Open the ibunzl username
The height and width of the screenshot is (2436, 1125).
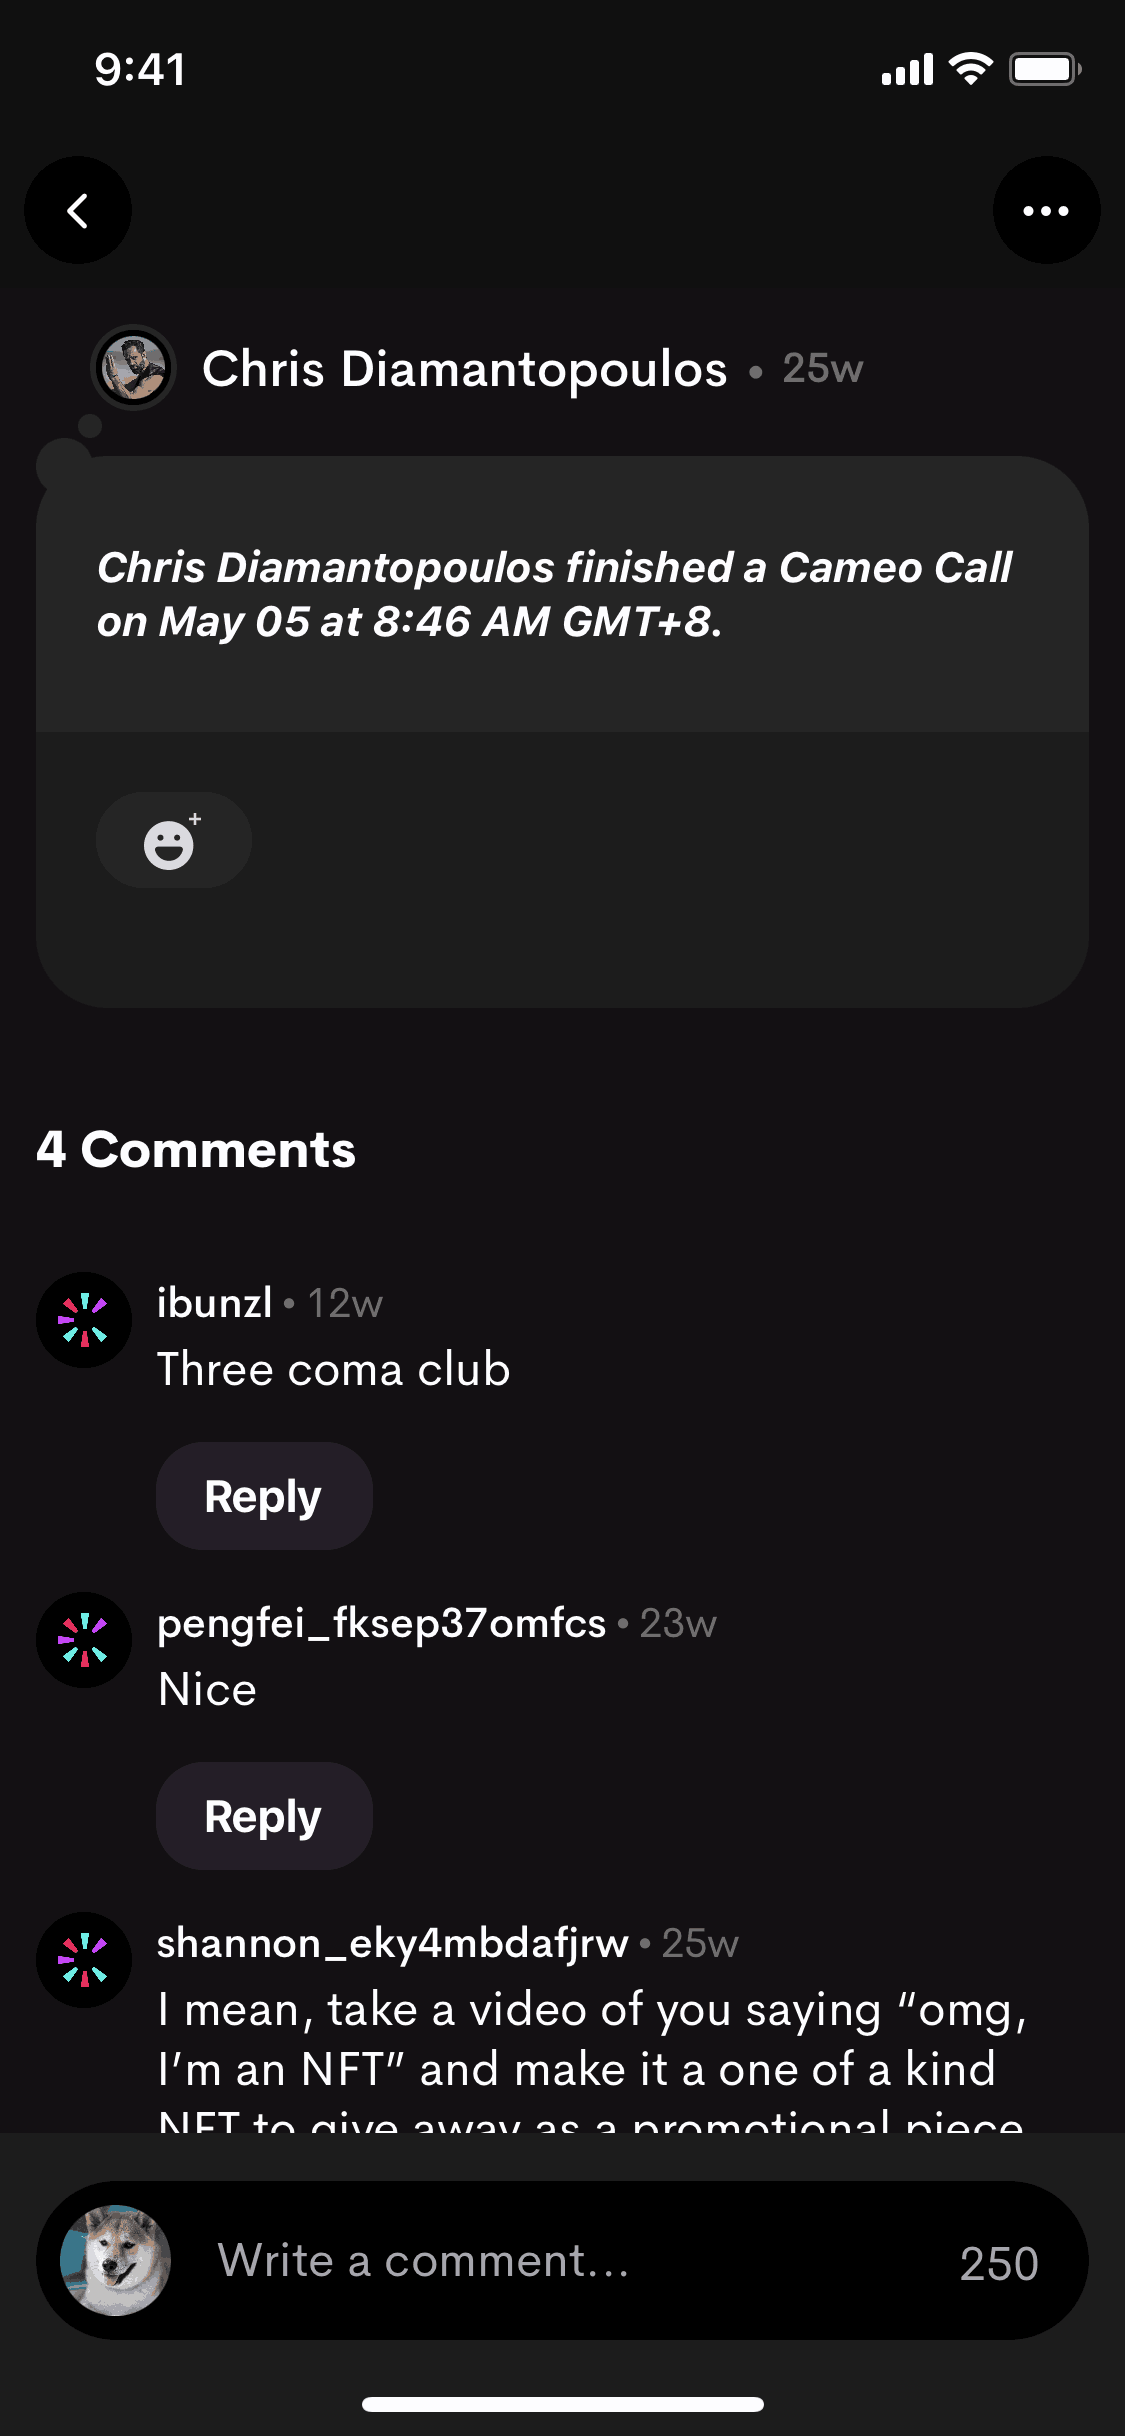(x=214, y=1303)
